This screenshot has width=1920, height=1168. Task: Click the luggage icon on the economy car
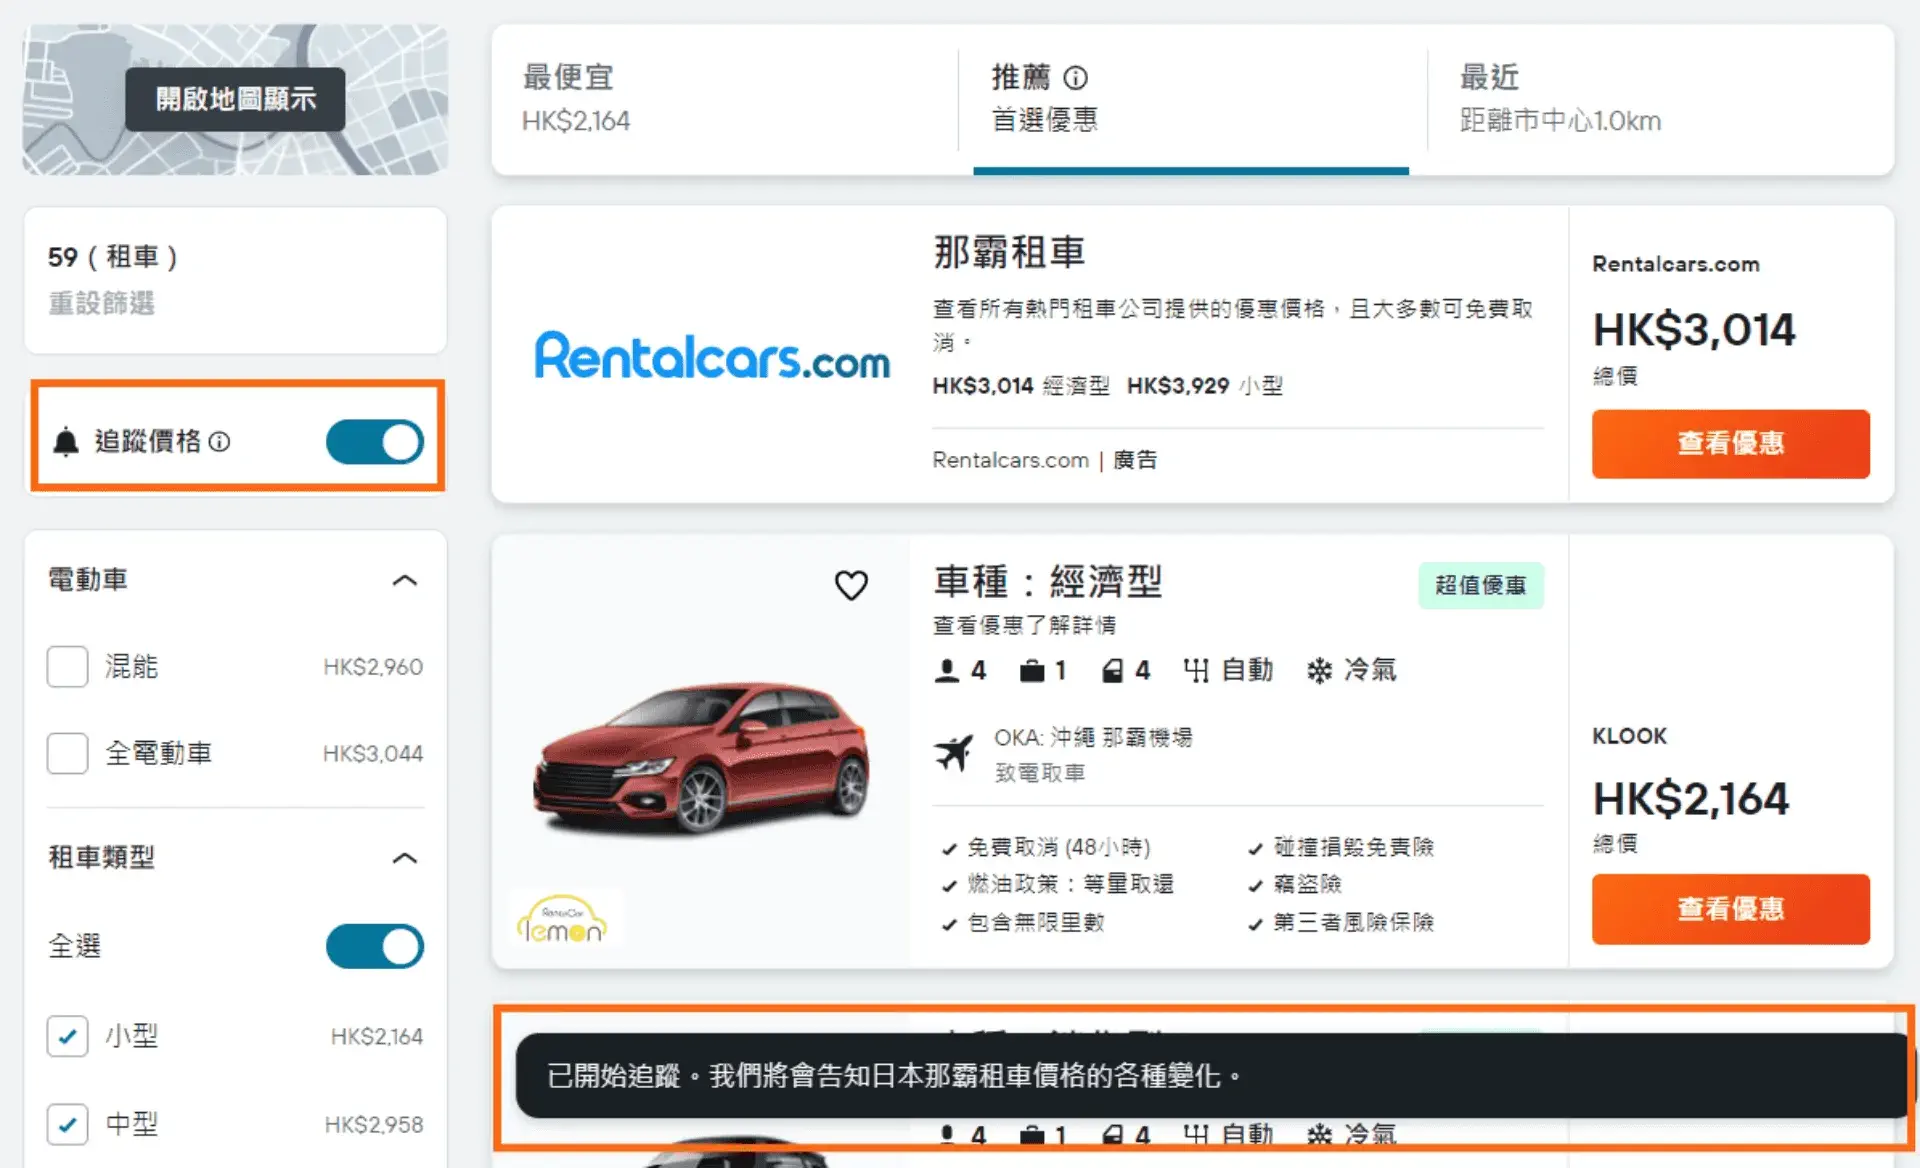(x=1032, y=670)
